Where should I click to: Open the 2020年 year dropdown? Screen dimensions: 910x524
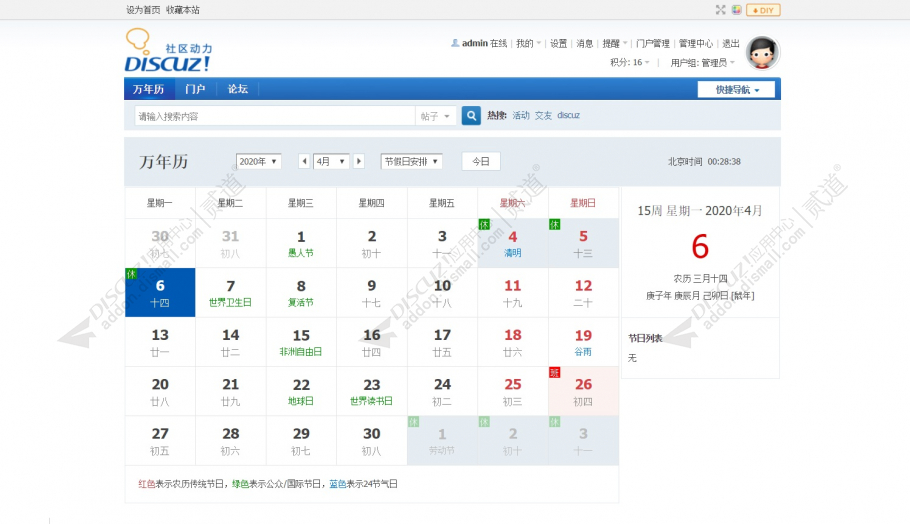pos(258,161)
